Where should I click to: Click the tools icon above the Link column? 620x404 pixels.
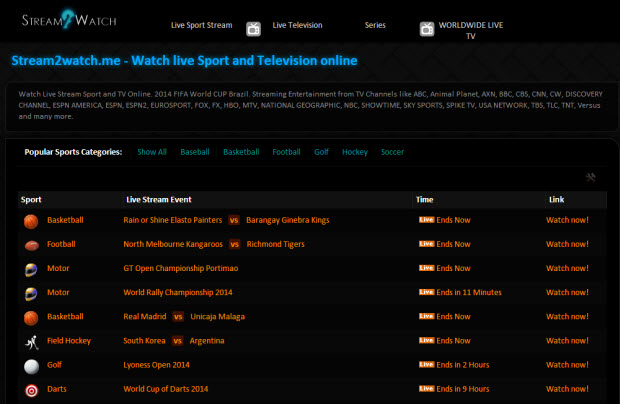pos(591,177)
